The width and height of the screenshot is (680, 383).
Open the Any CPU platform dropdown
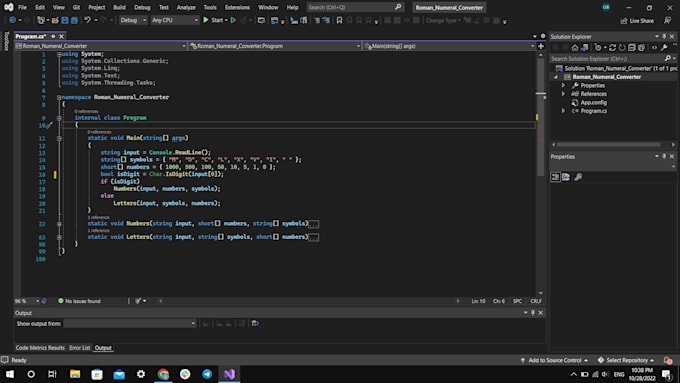[174, 20]
